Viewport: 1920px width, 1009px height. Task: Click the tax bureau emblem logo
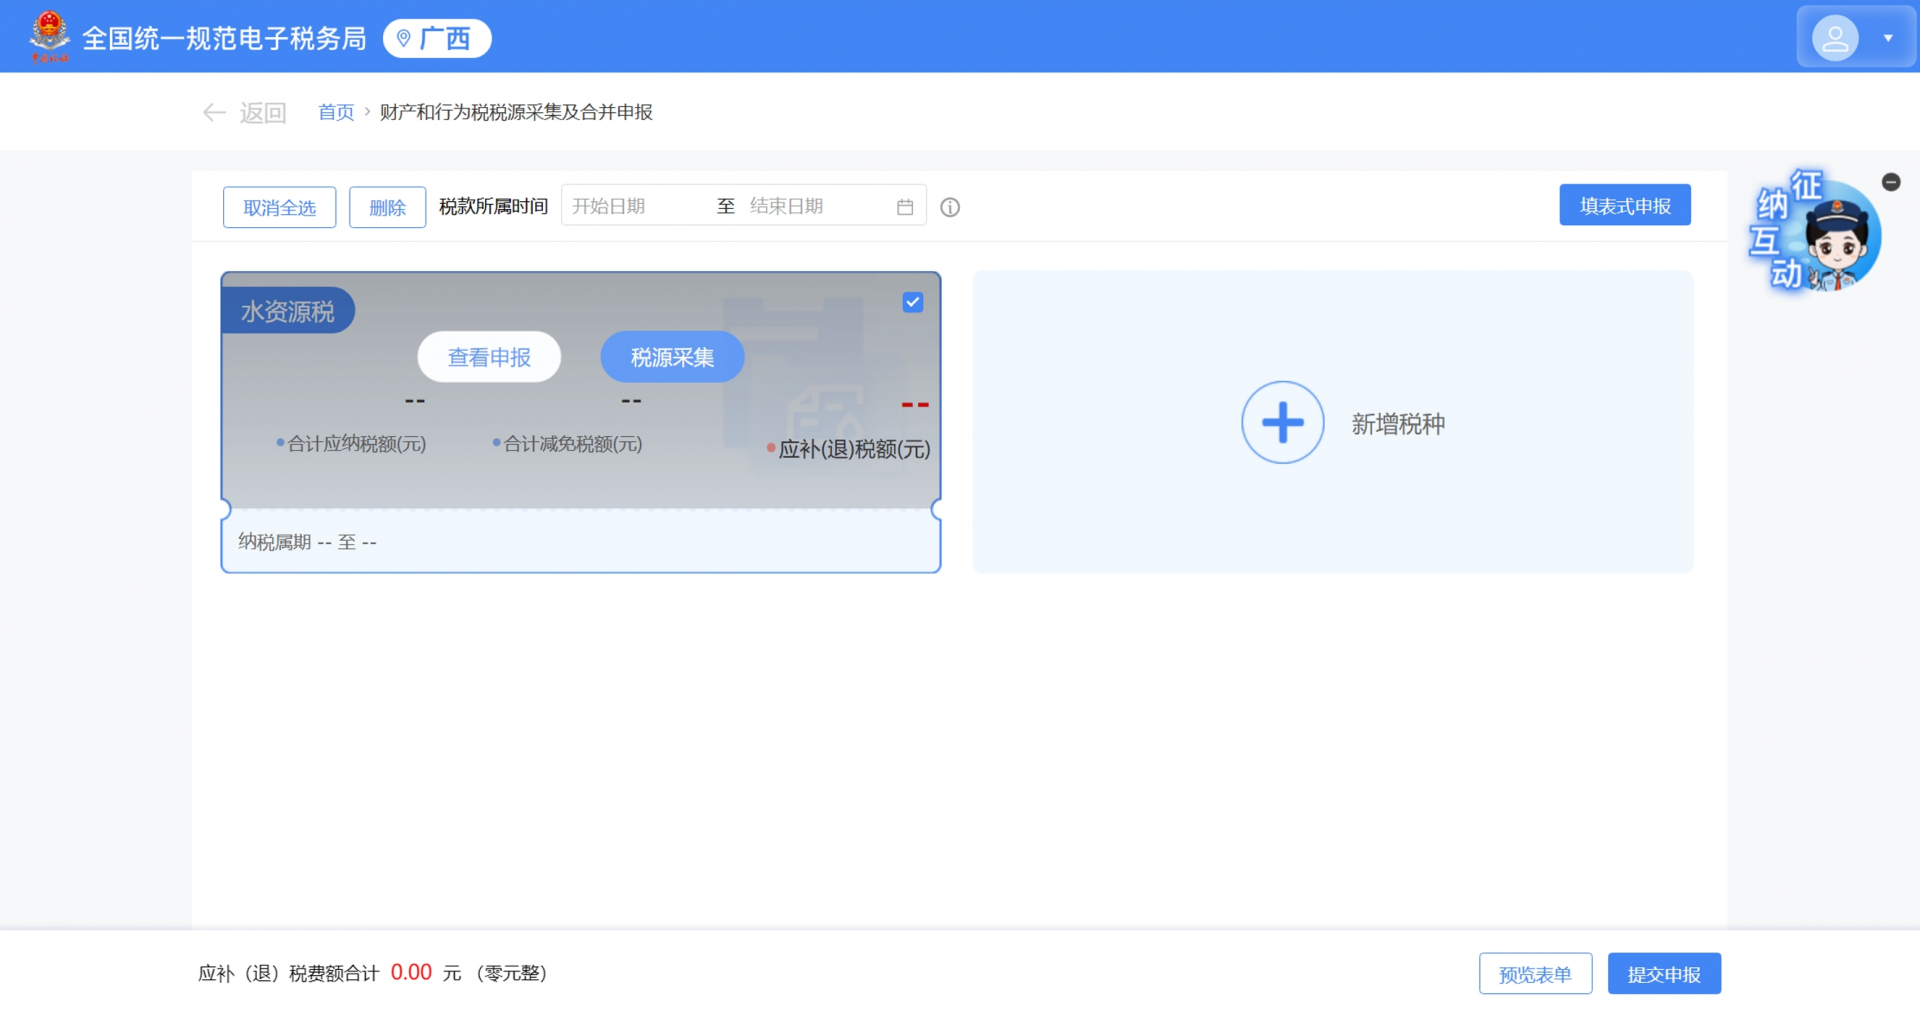point(49,36)
